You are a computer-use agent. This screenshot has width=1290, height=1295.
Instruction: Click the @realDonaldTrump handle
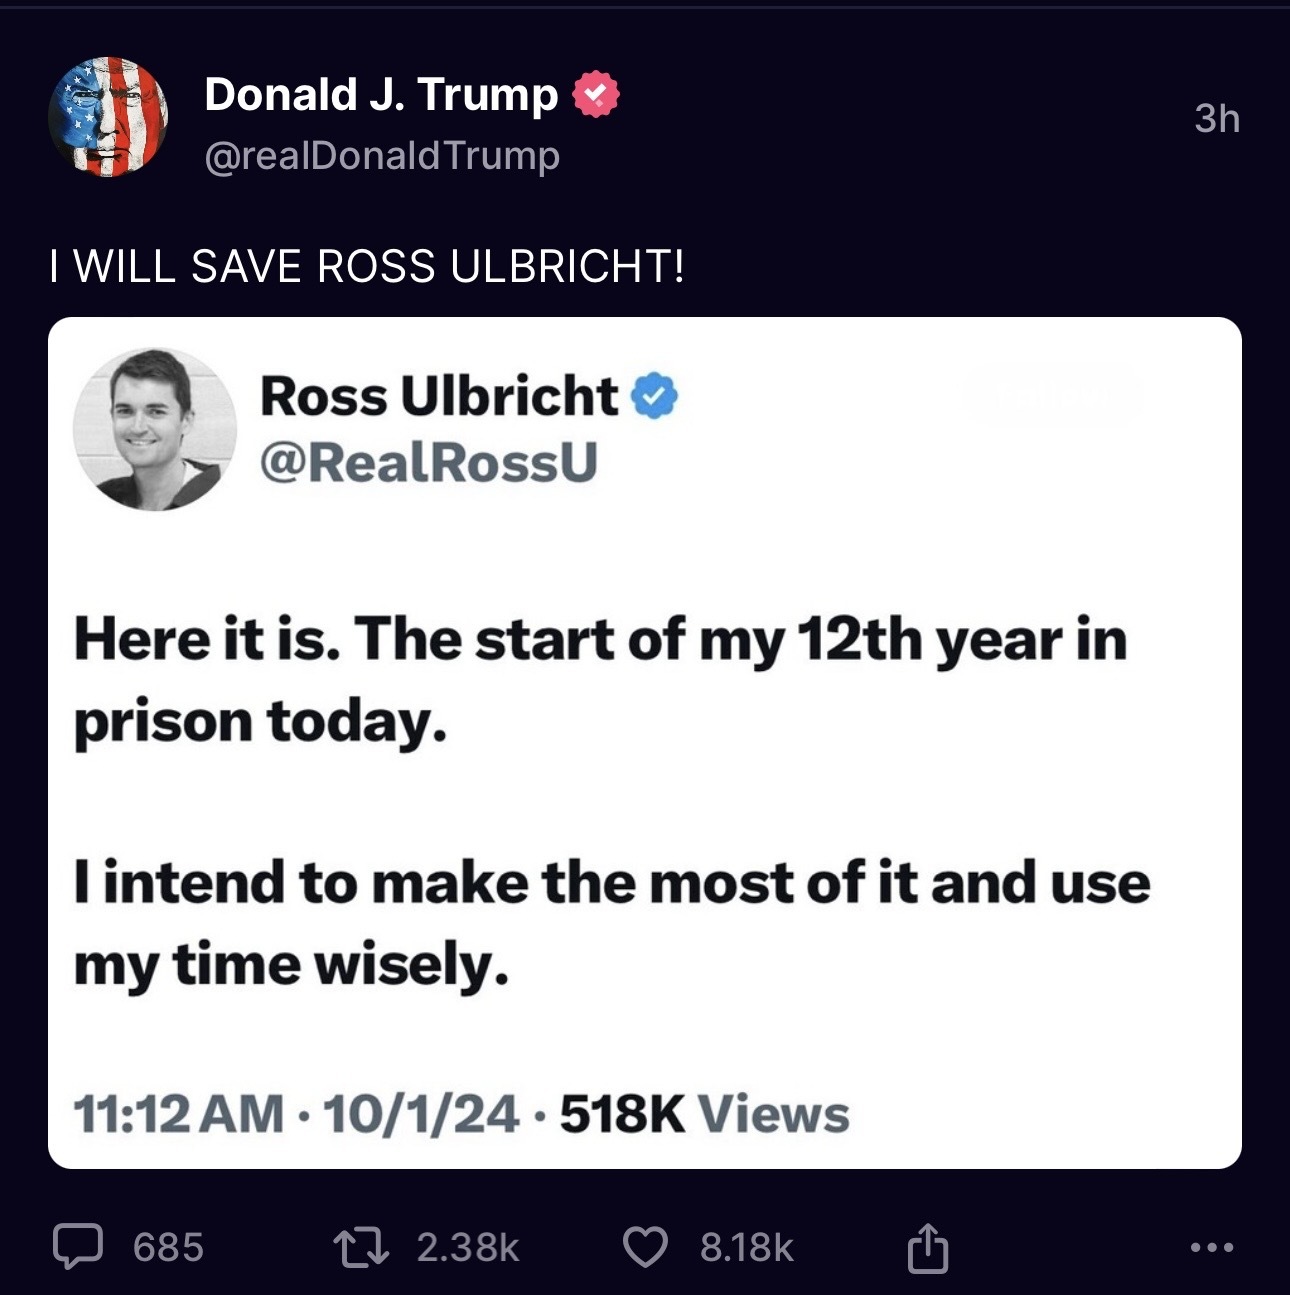(381, 155)
